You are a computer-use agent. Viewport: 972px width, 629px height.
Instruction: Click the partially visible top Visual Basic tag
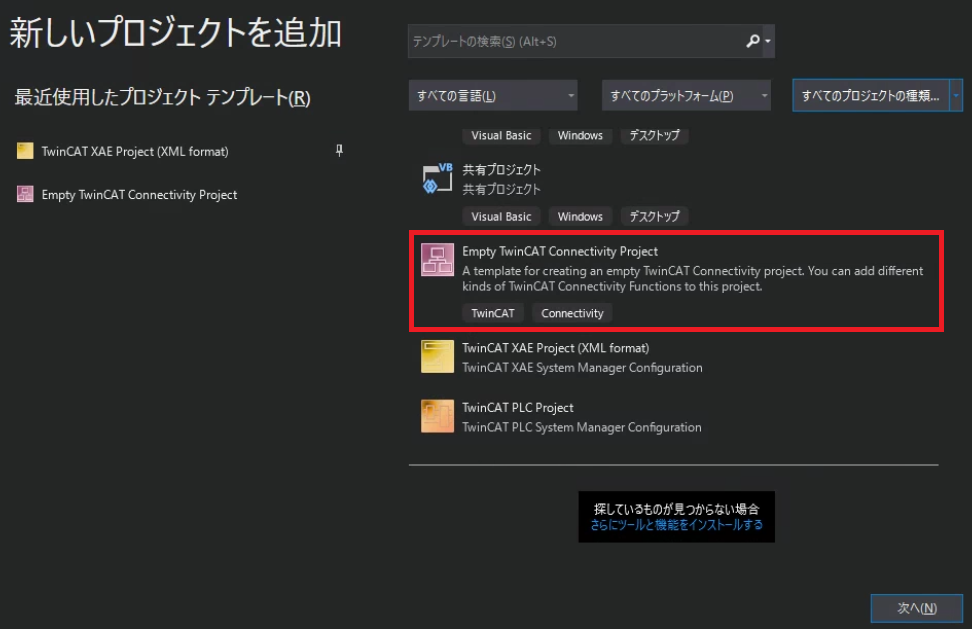(x=501, y=136)
